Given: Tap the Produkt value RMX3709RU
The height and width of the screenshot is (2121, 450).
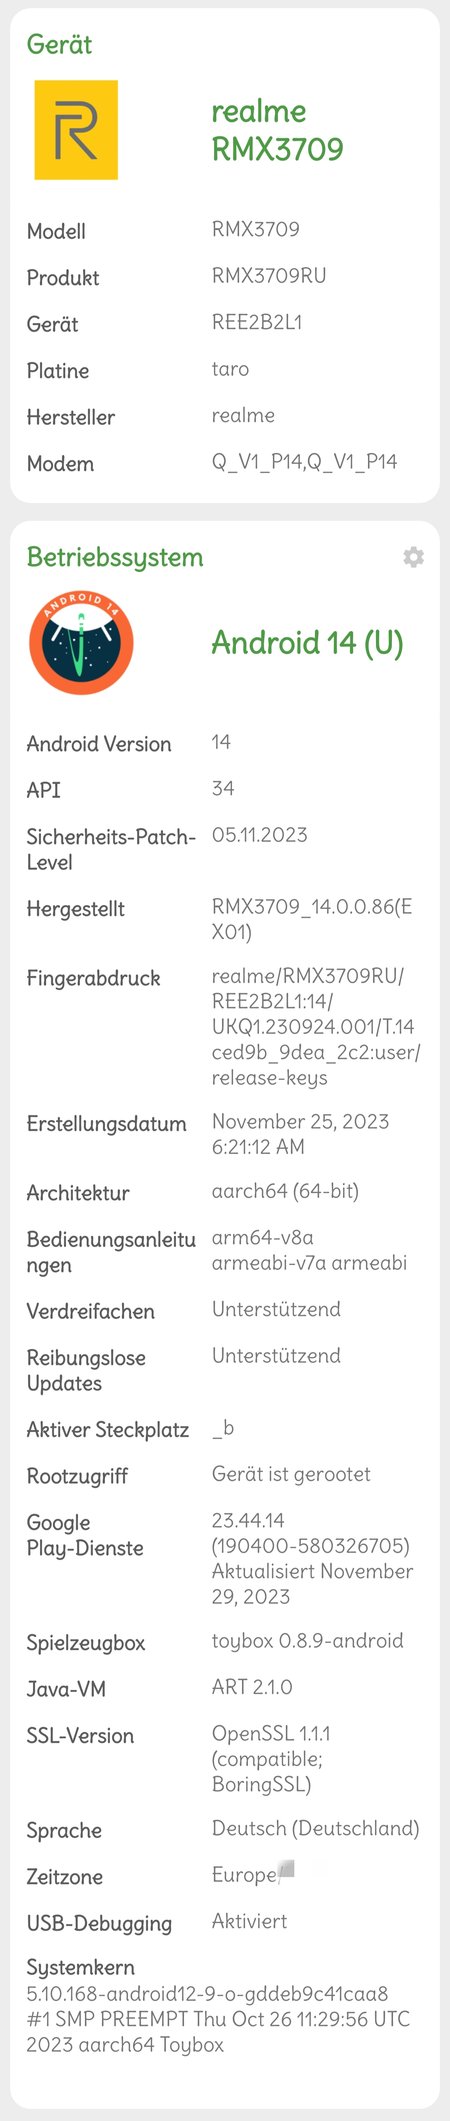Looking at the screenshot, I should tap(269, 275).
